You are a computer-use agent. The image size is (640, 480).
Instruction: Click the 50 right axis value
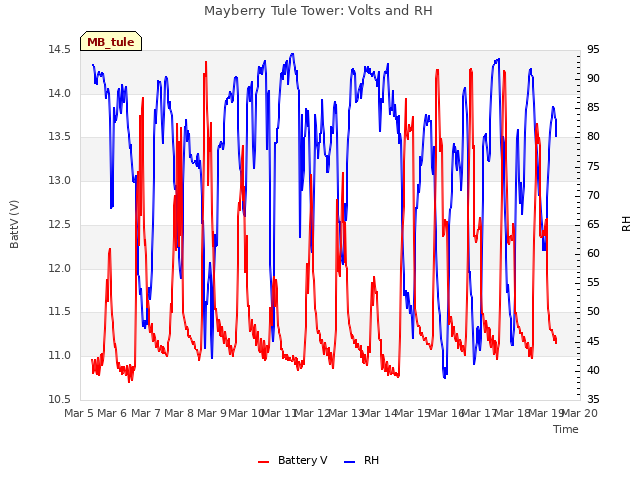[x=593, y=312]
